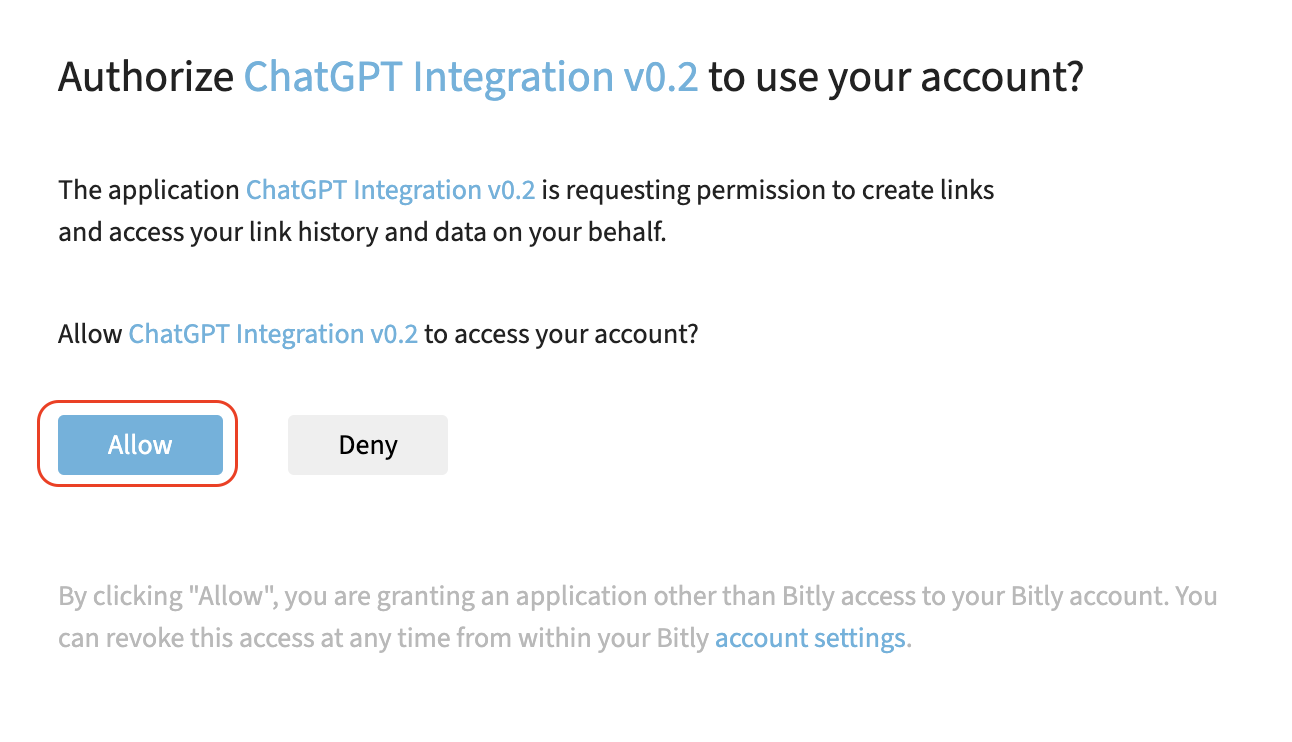The image size is (1292, 742).
Task: Open the account settings link
Action: pyautogui.click(x=810, y=638)
